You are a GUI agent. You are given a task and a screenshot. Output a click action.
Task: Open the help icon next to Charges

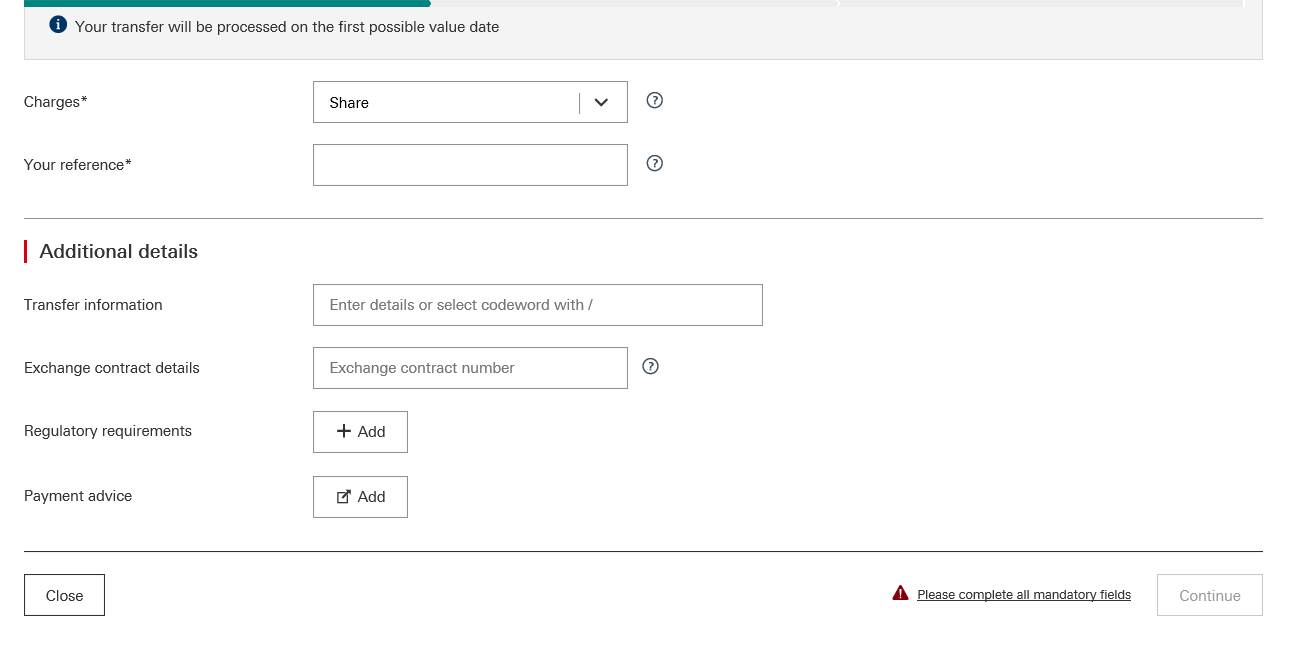pos(655,100)
